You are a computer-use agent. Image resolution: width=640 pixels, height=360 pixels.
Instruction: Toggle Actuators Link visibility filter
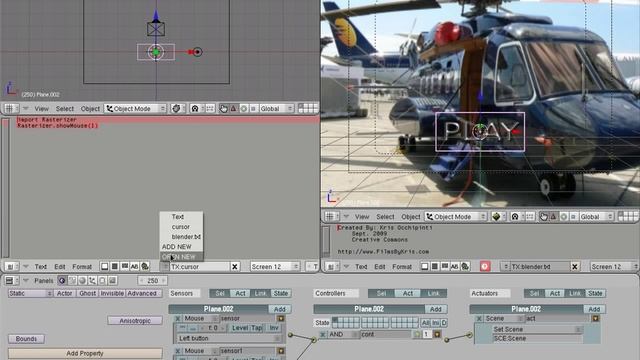(575, 293)
